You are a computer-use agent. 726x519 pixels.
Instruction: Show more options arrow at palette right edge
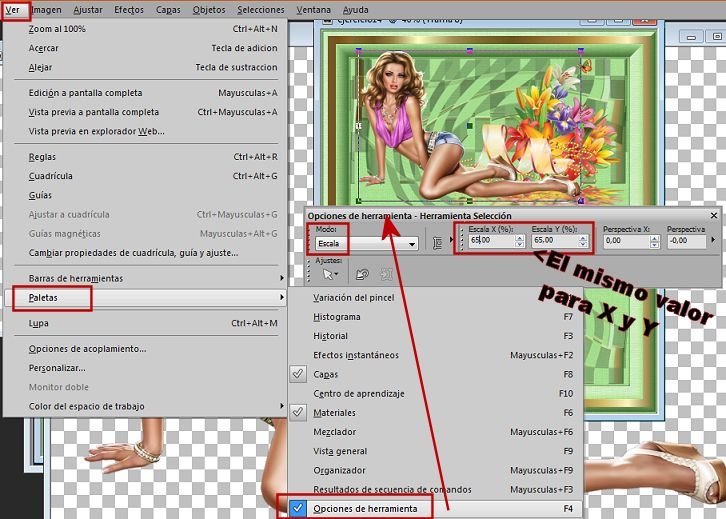[x=713, y=240]
